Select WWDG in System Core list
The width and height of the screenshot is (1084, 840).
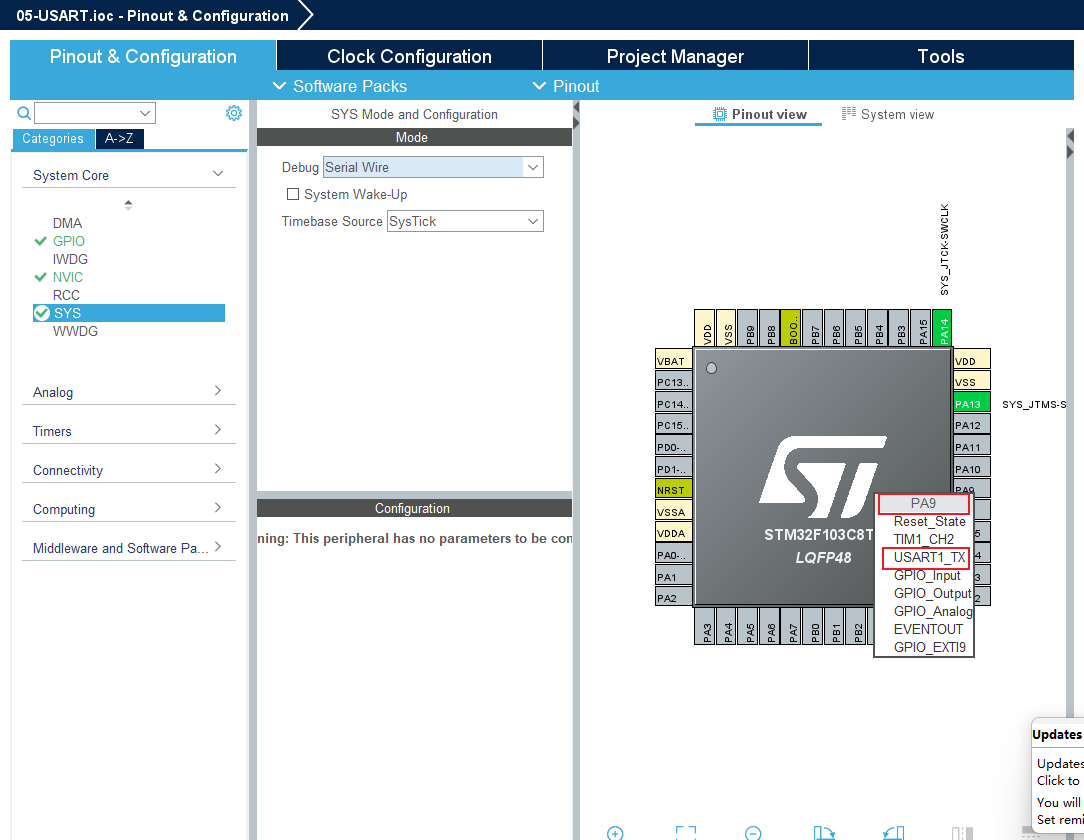pos(75,330)
